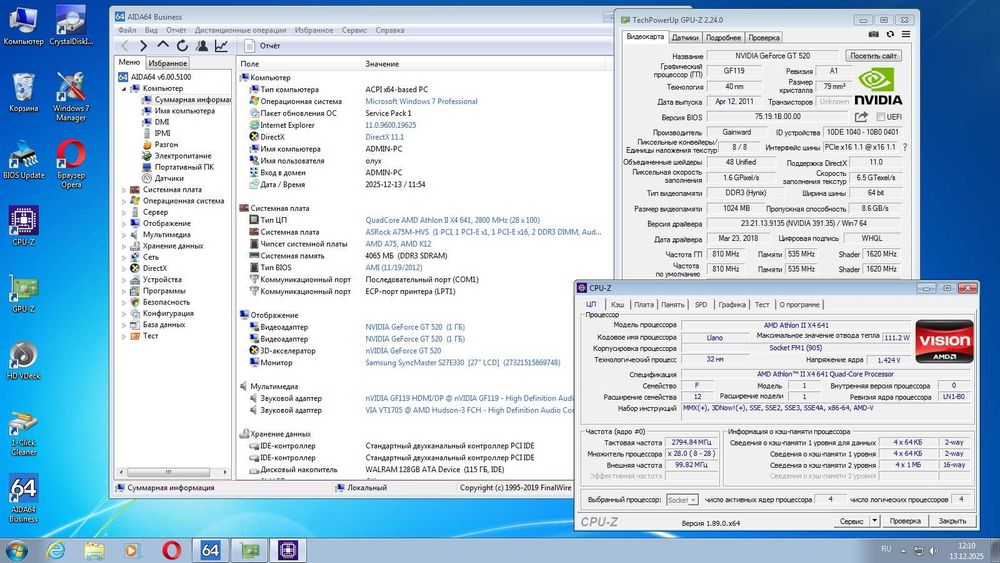Open GPU-Z screenshot camera icon

[x=874, y=34]
